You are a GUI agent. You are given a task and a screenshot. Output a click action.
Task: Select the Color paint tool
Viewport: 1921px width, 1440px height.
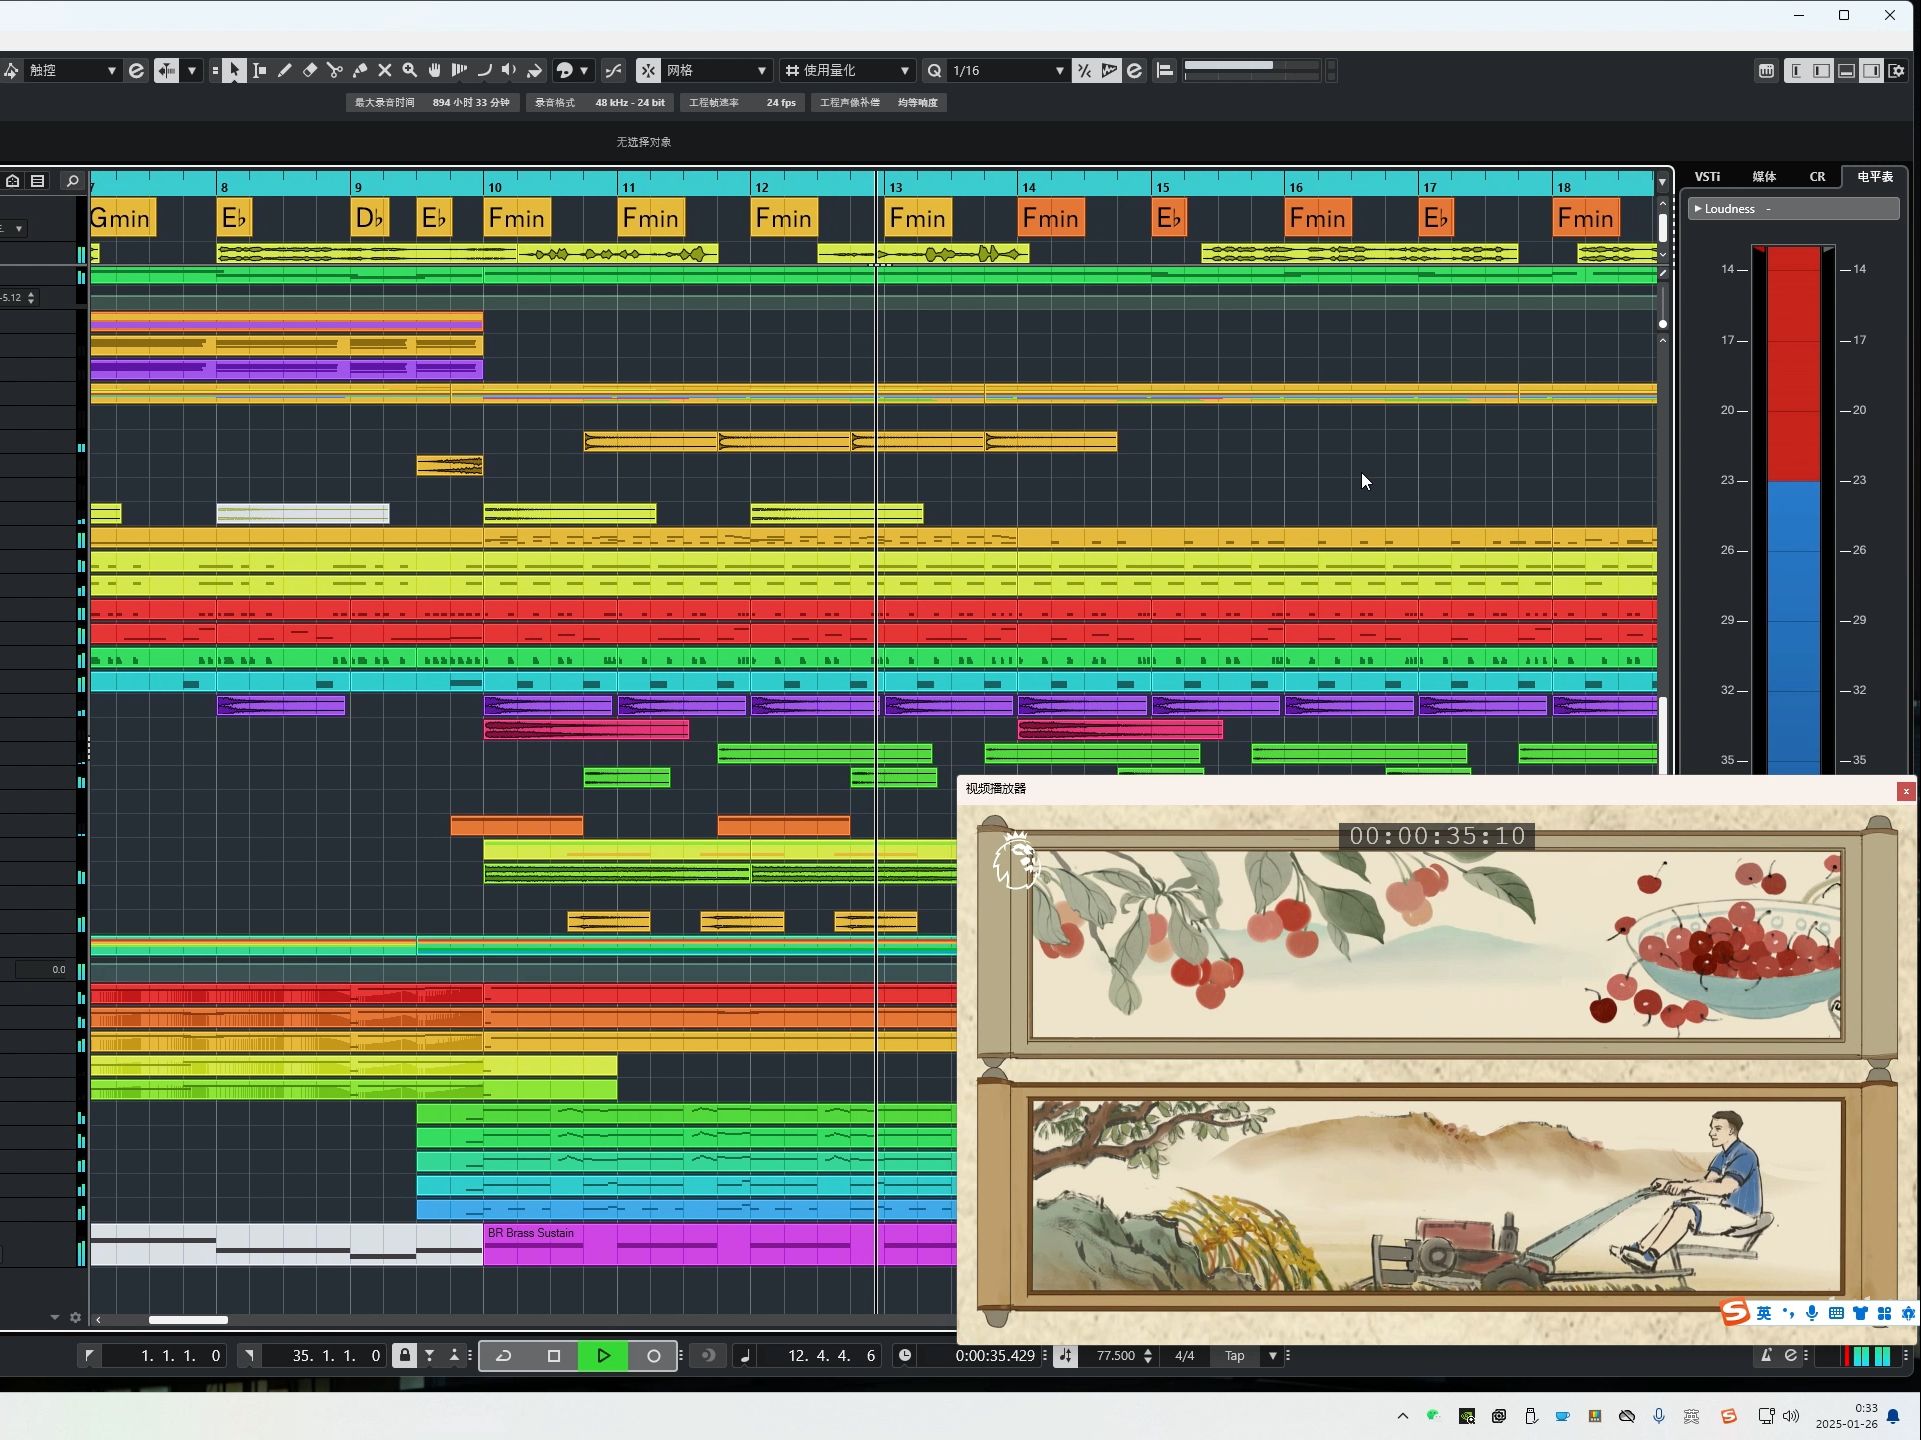535,70
